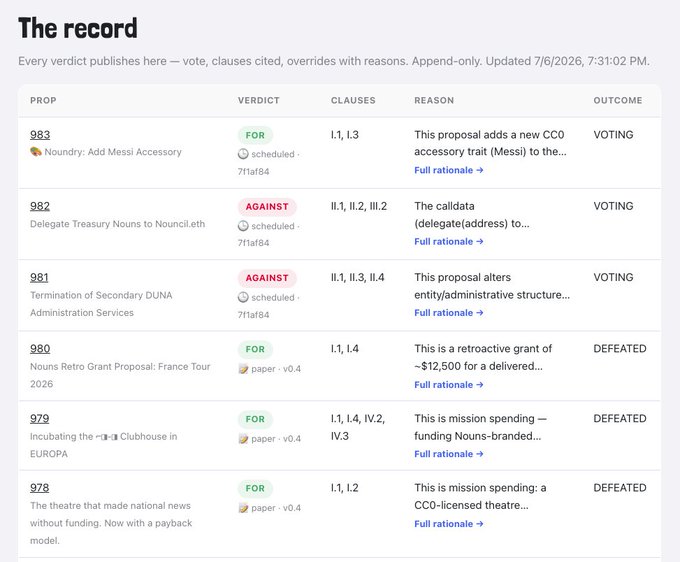Select title 'Delegate Treasury Nouns to Nouncil.eth'

(x=118, y=224)
